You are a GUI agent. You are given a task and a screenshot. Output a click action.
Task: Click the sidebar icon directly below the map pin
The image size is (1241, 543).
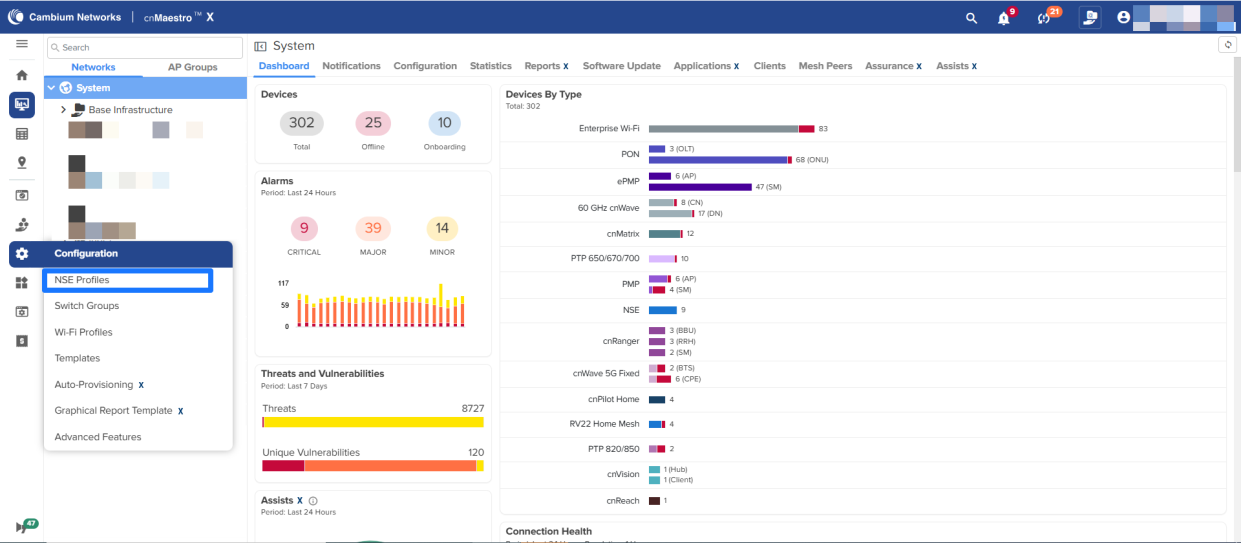pos(21,195)
